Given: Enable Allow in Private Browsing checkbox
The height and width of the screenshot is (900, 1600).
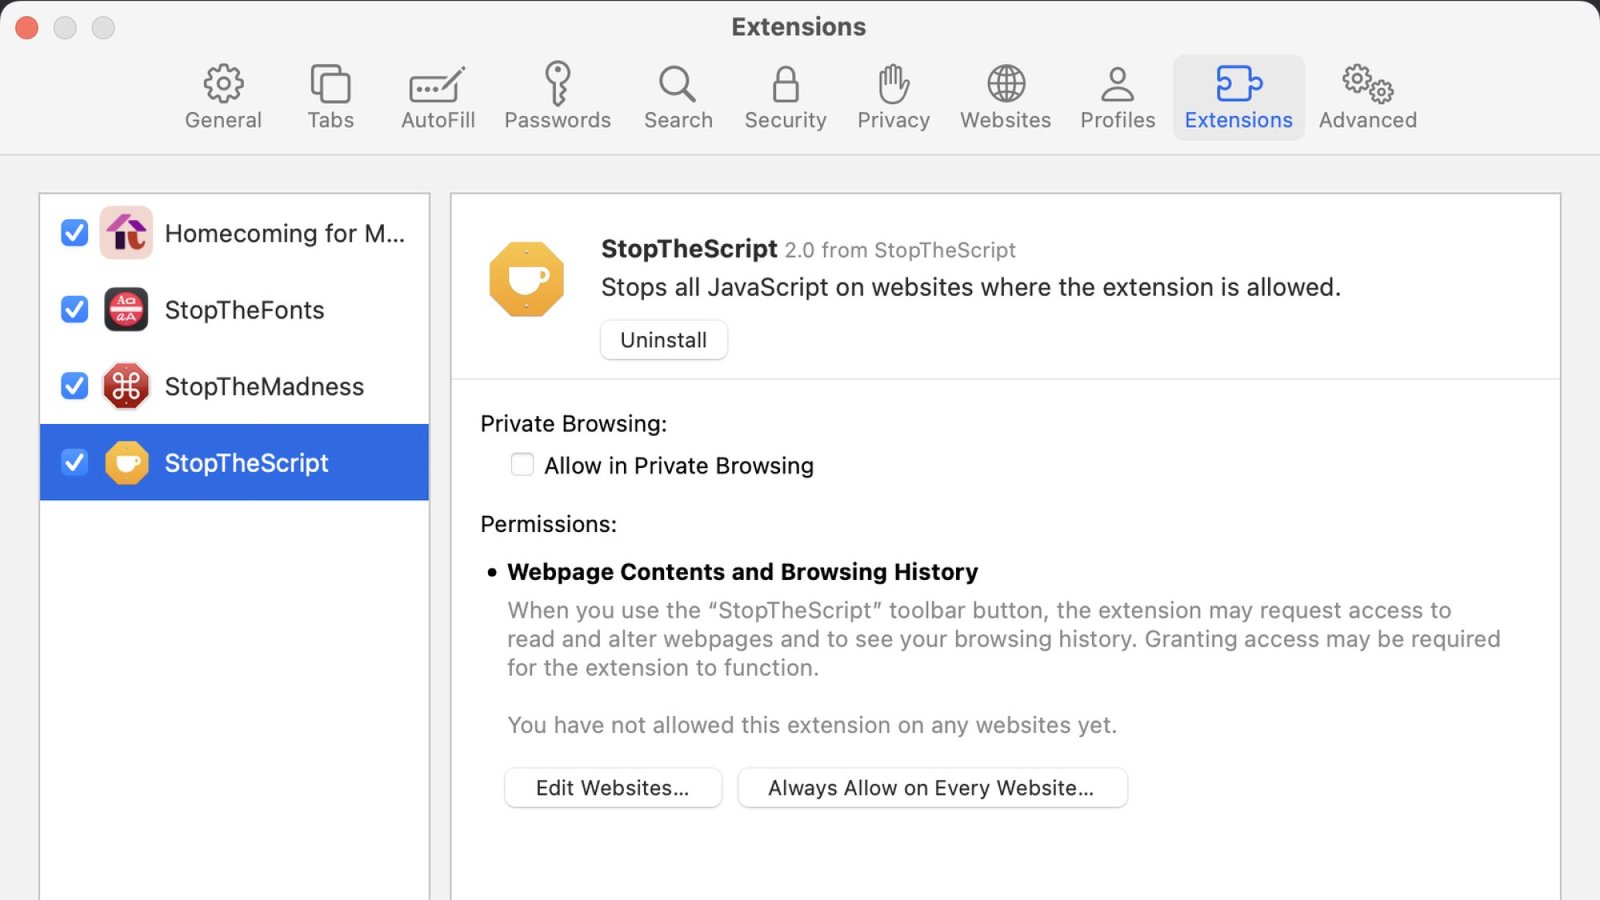Looking at the screenshot, I should [522, 464].
